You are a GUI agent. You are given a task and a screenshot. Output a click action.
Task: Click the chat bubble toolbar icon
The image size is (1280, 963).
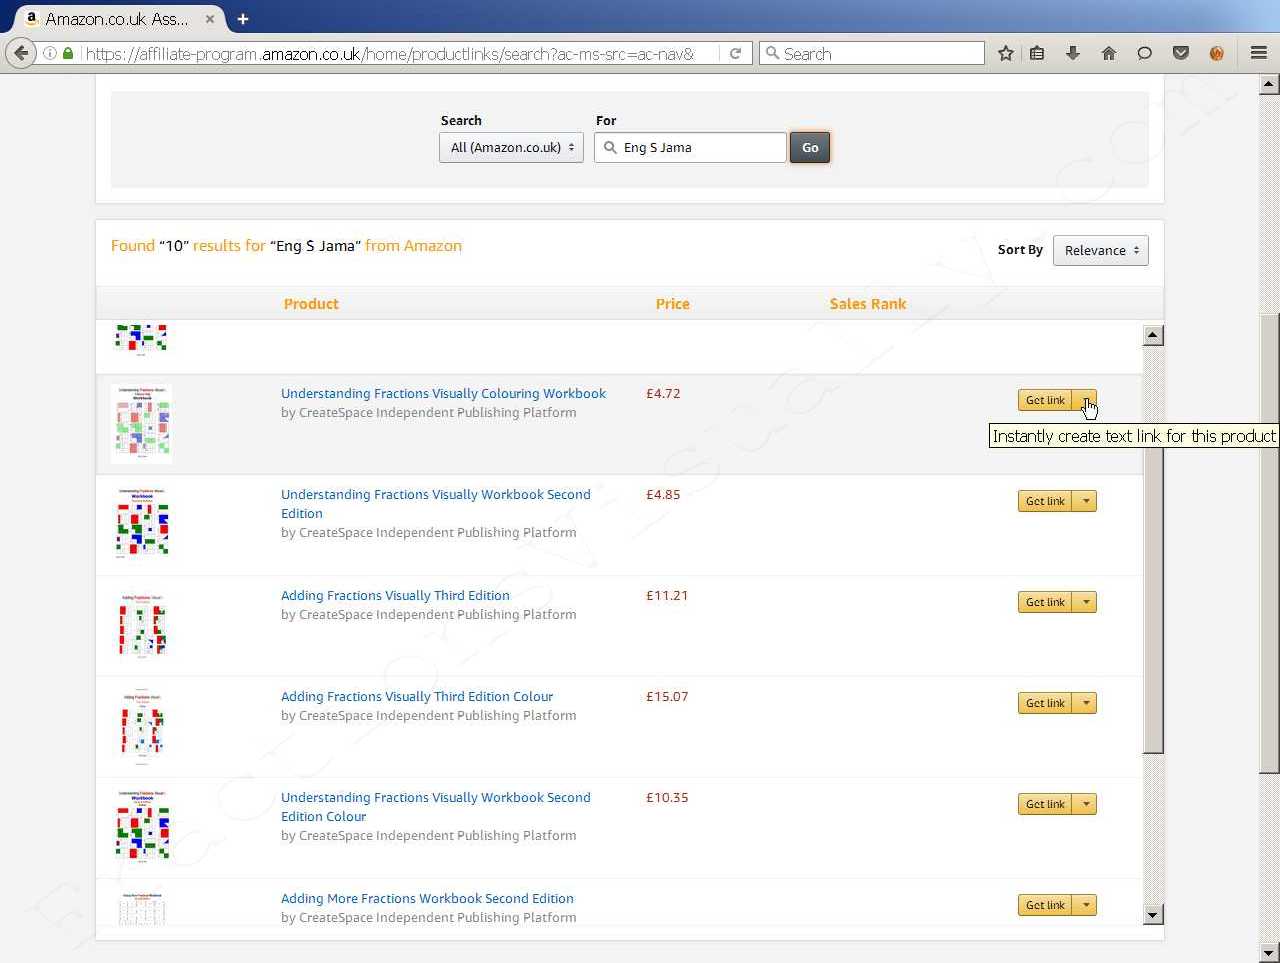1145,53
